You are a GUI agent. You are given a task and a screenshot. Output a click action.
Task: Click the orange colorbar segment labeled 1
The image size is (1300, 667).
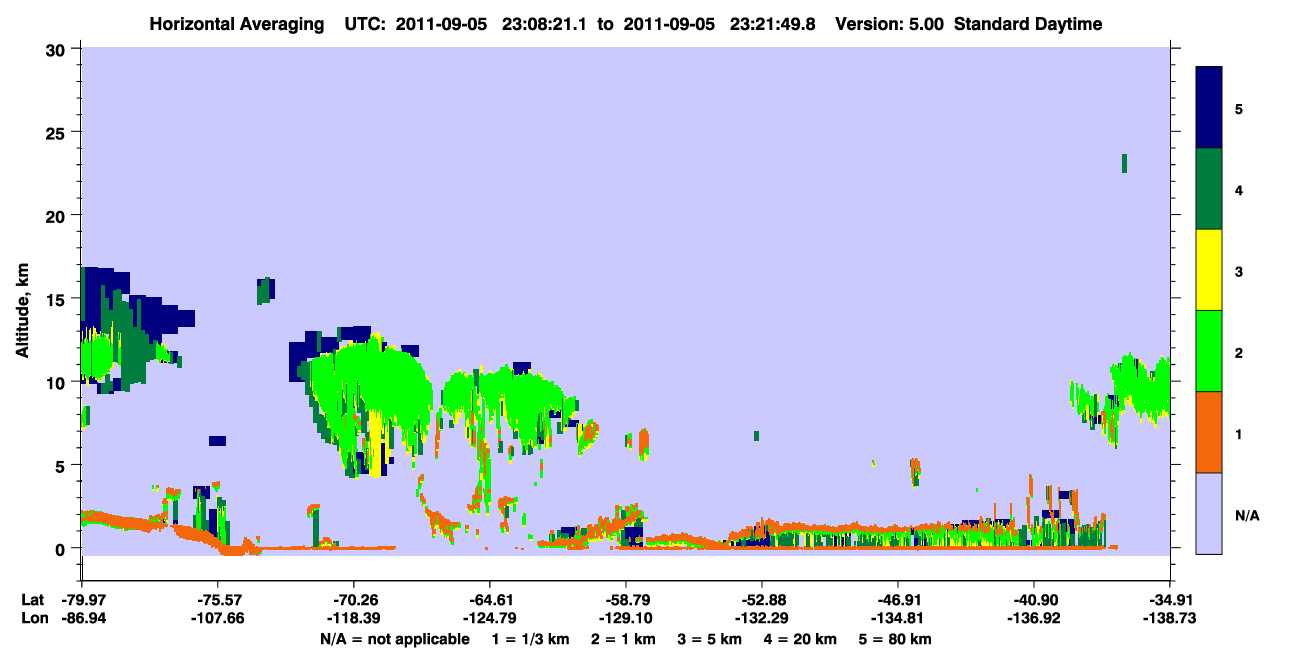pos(1209,432)
